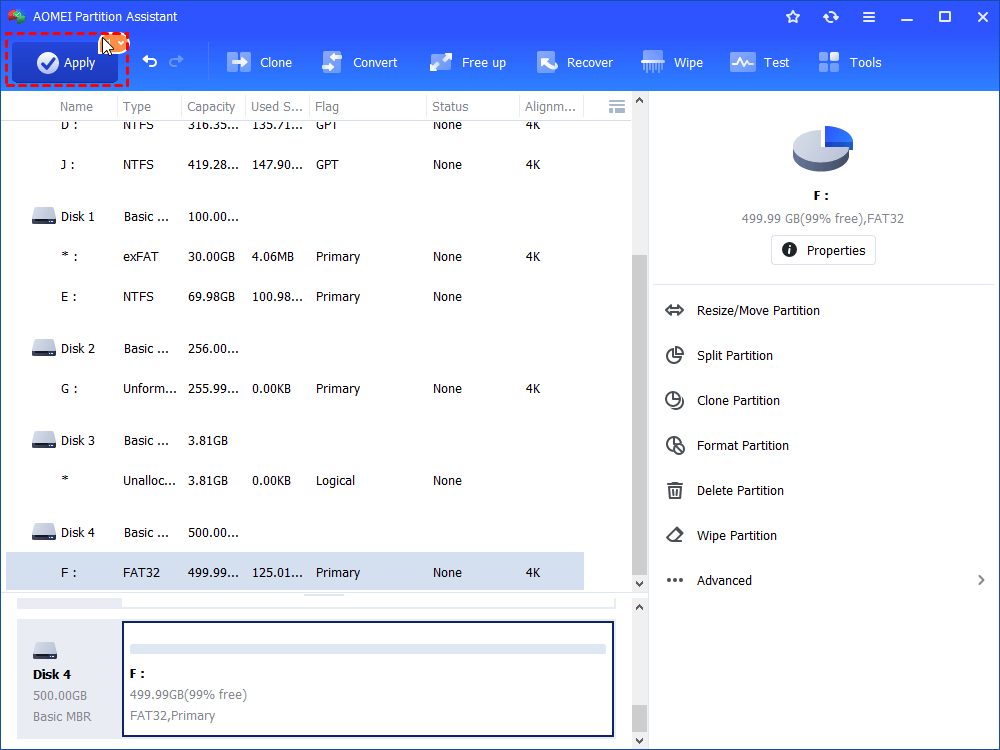Click the star favorite icon in title bar
Image resolution: width=1000 pixels, height=750 pixels.
[793, 17]
